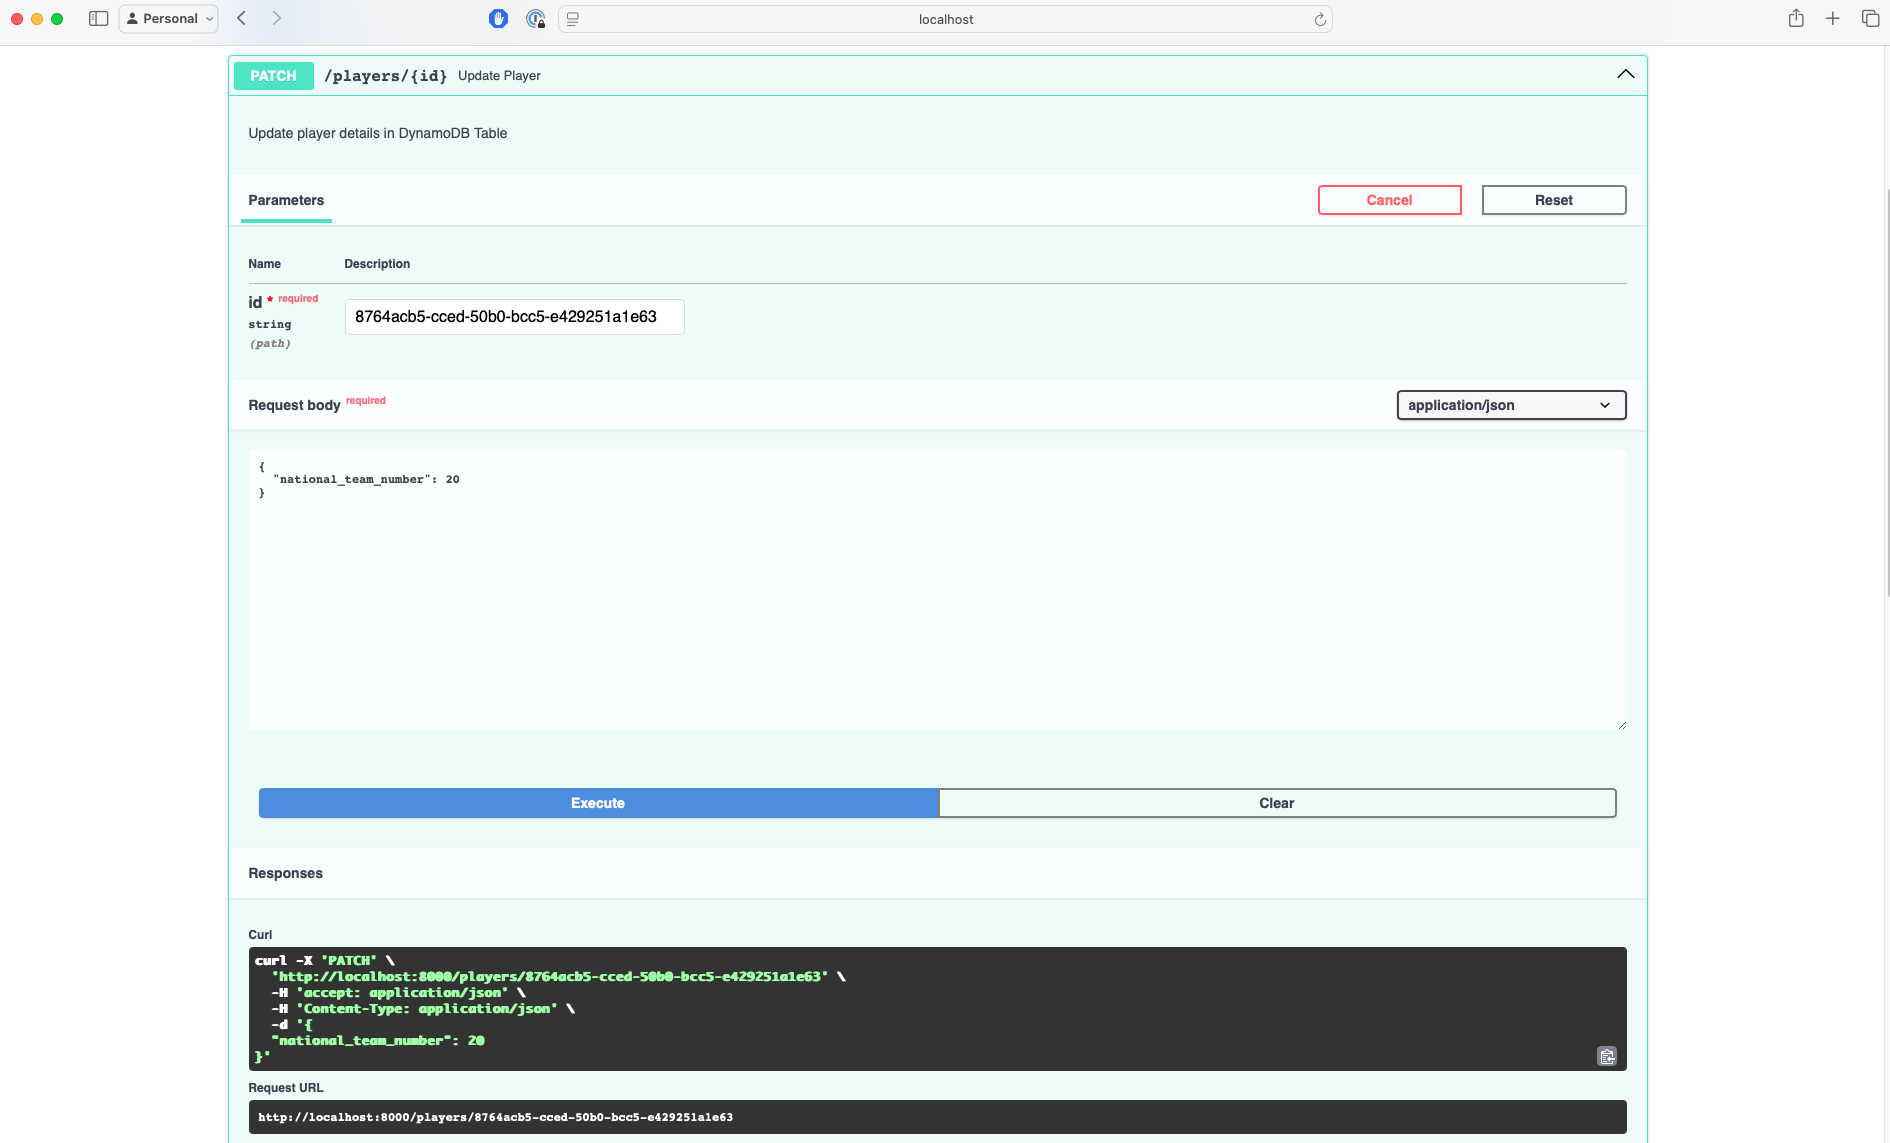Show the tab overview icon
The image size is (1890, 1143).
pos(1870,18)
